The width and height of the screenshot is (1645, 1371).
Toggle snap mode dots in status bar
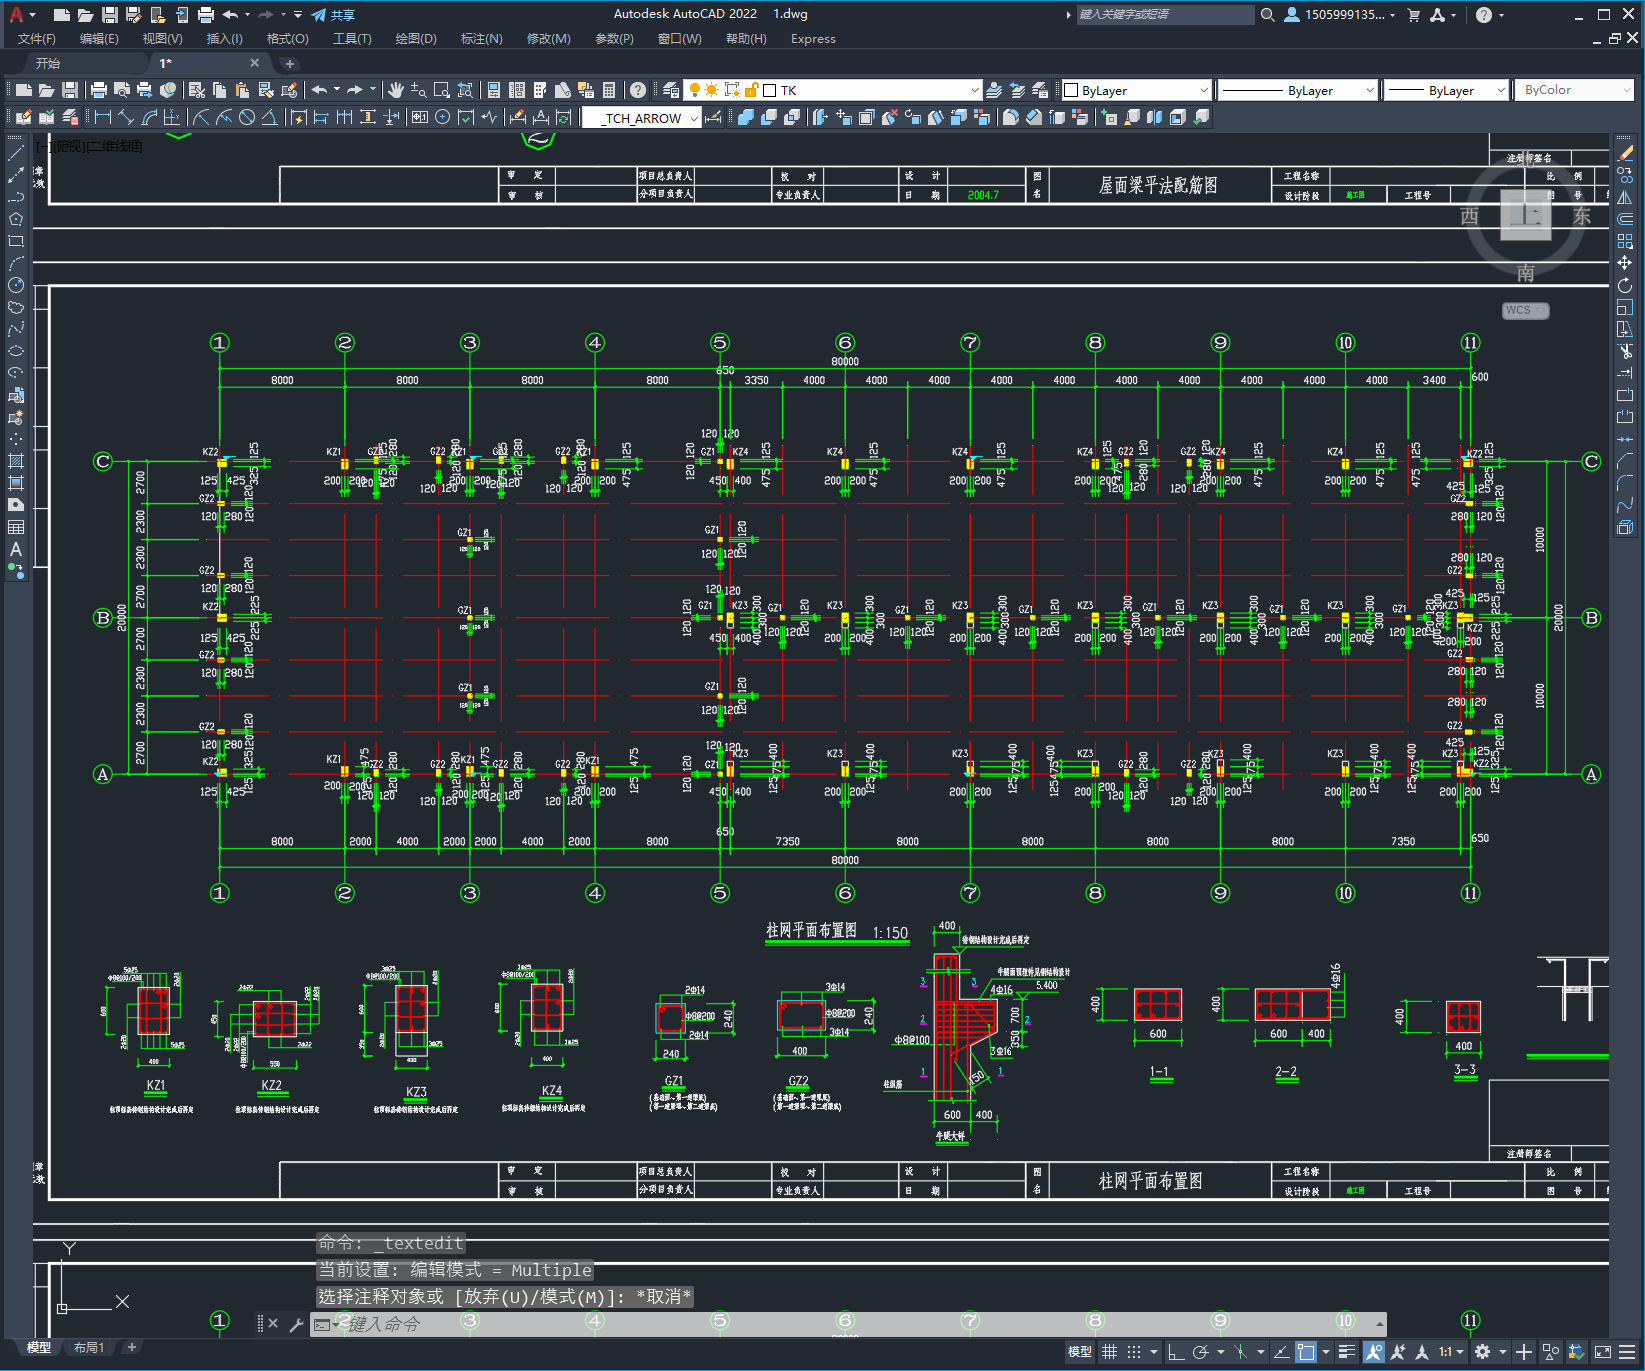point(1134,1352)
